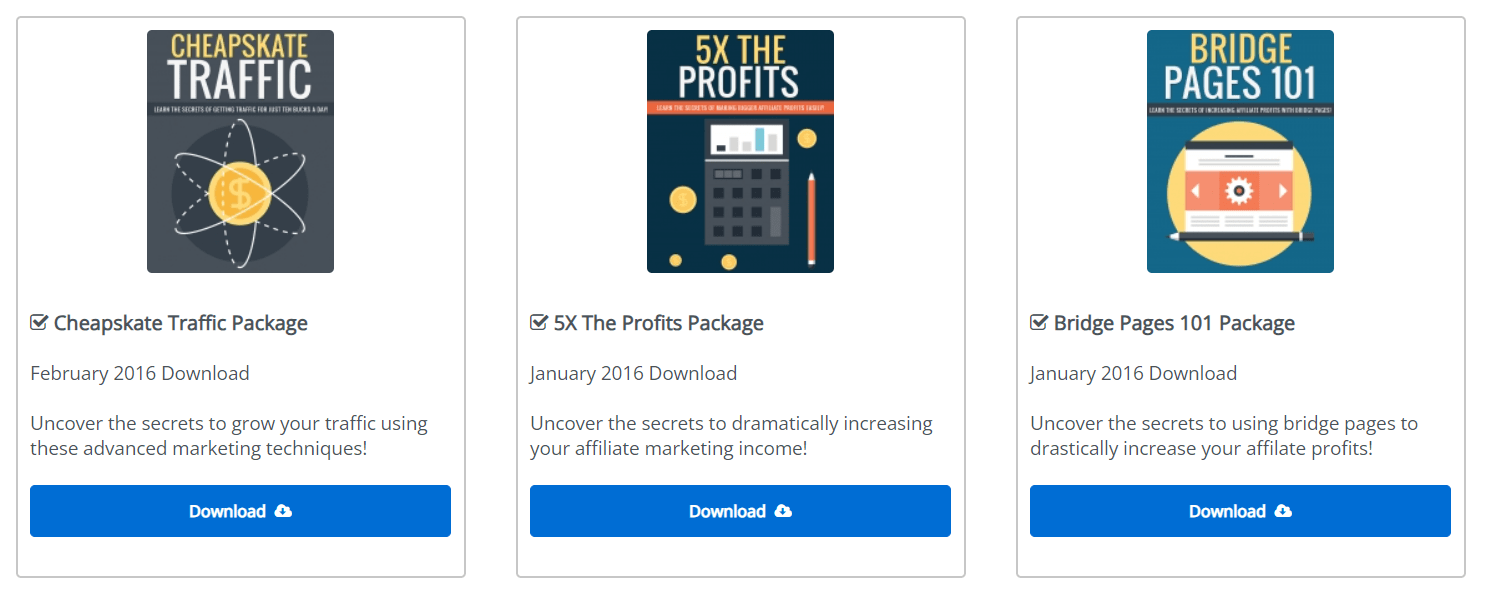Click the February 2016 Download text
This screenshot has width=1486, height=599.
click(x=140, y=373)
